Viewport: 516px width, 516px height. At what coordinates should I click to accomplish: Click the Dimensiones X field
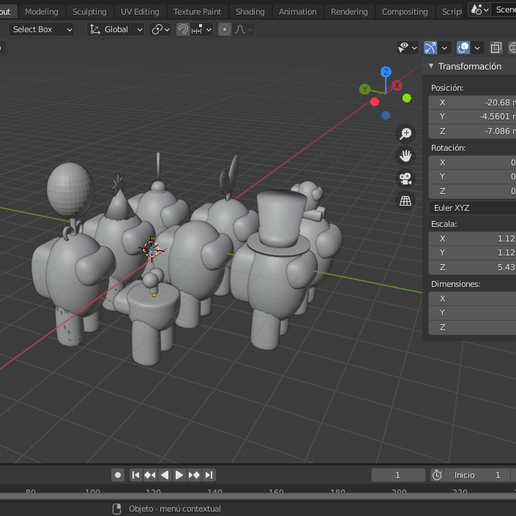coord(472,299)
